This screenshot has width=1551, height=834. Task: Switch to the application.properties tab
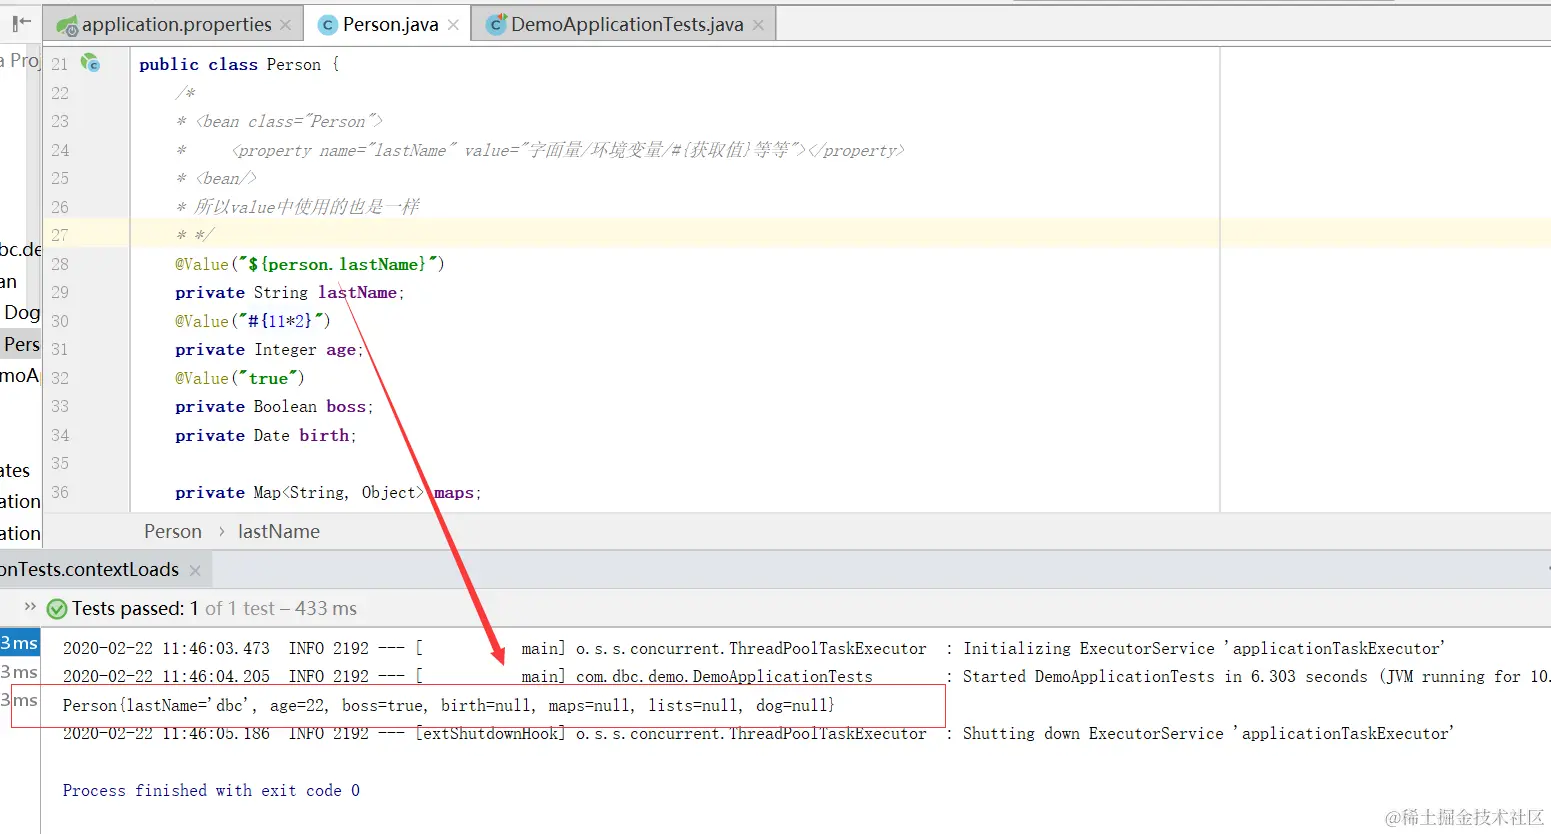176,25
